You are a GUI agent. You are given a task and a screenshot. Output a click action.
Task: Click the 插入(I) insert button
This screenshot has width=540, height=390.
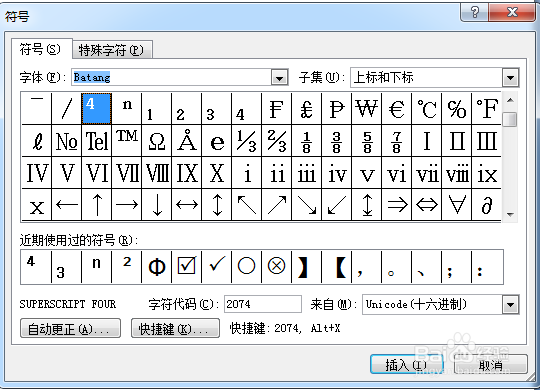click(x=406, y=365)
